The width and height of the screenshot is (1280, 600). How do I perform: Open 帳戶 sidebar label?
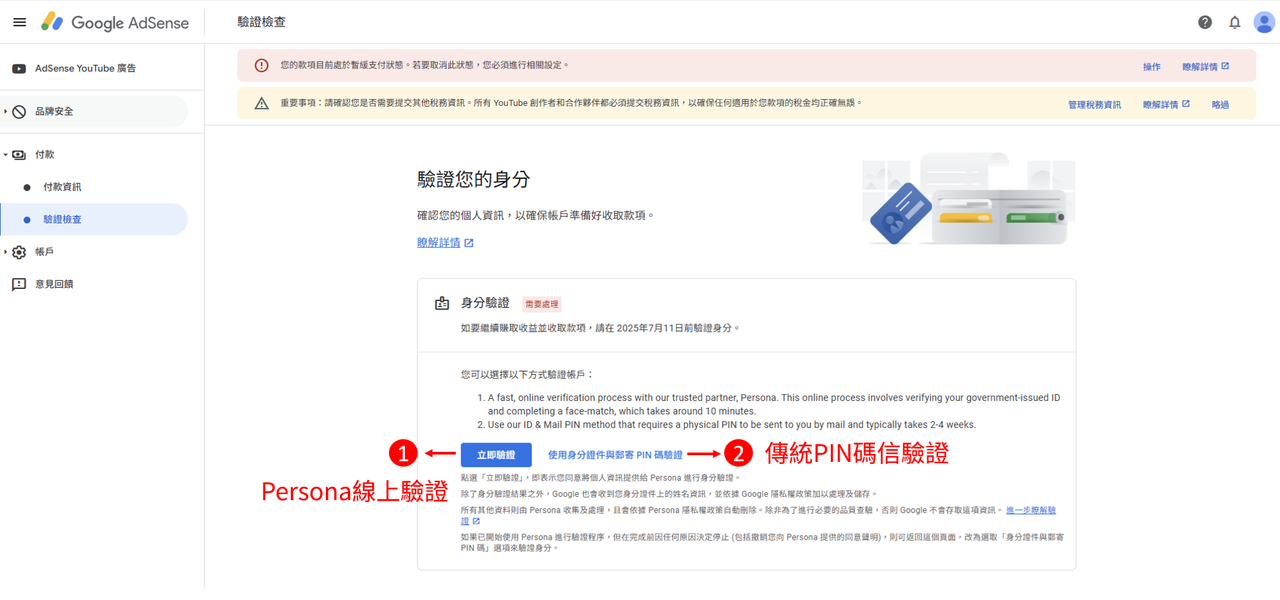click(44, 252)
